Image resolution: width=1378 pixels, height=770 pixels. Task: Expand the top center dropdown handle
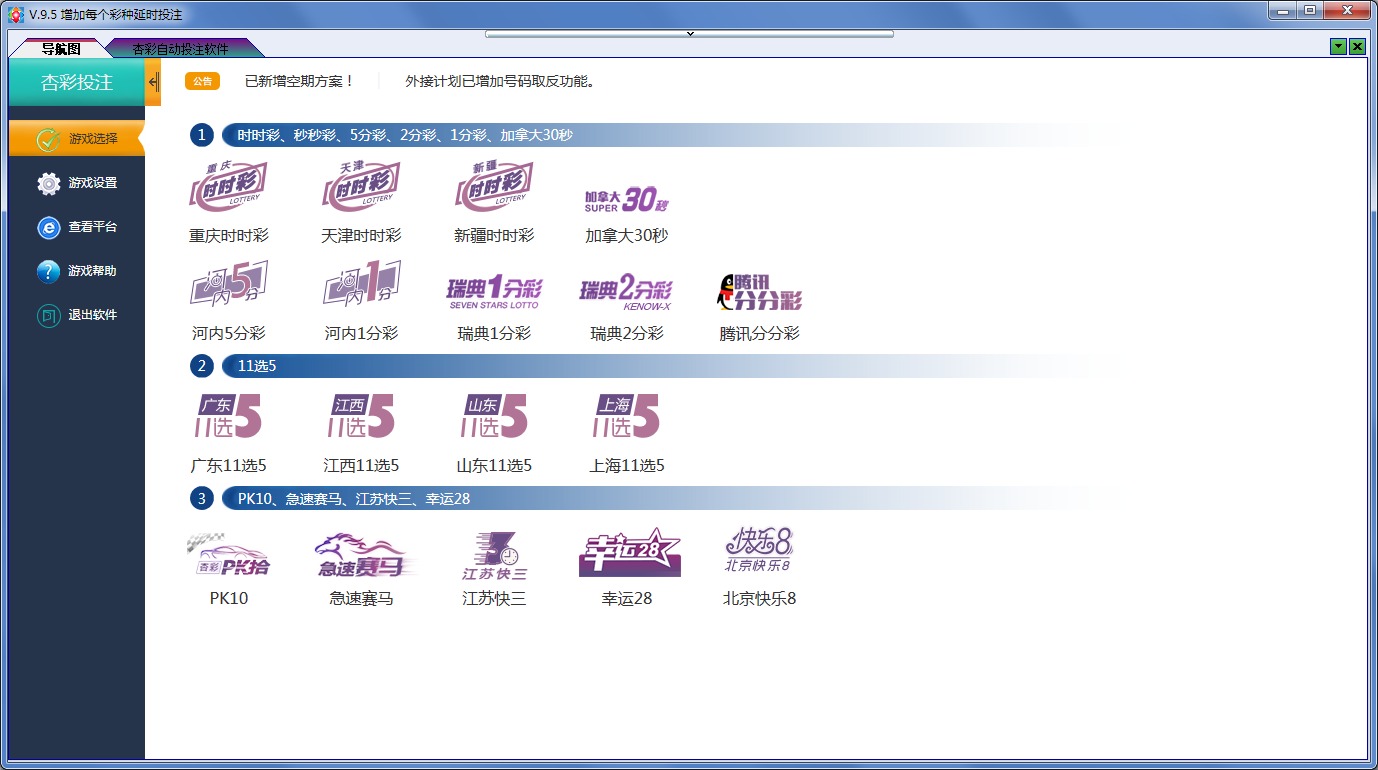tap(689, 34)
